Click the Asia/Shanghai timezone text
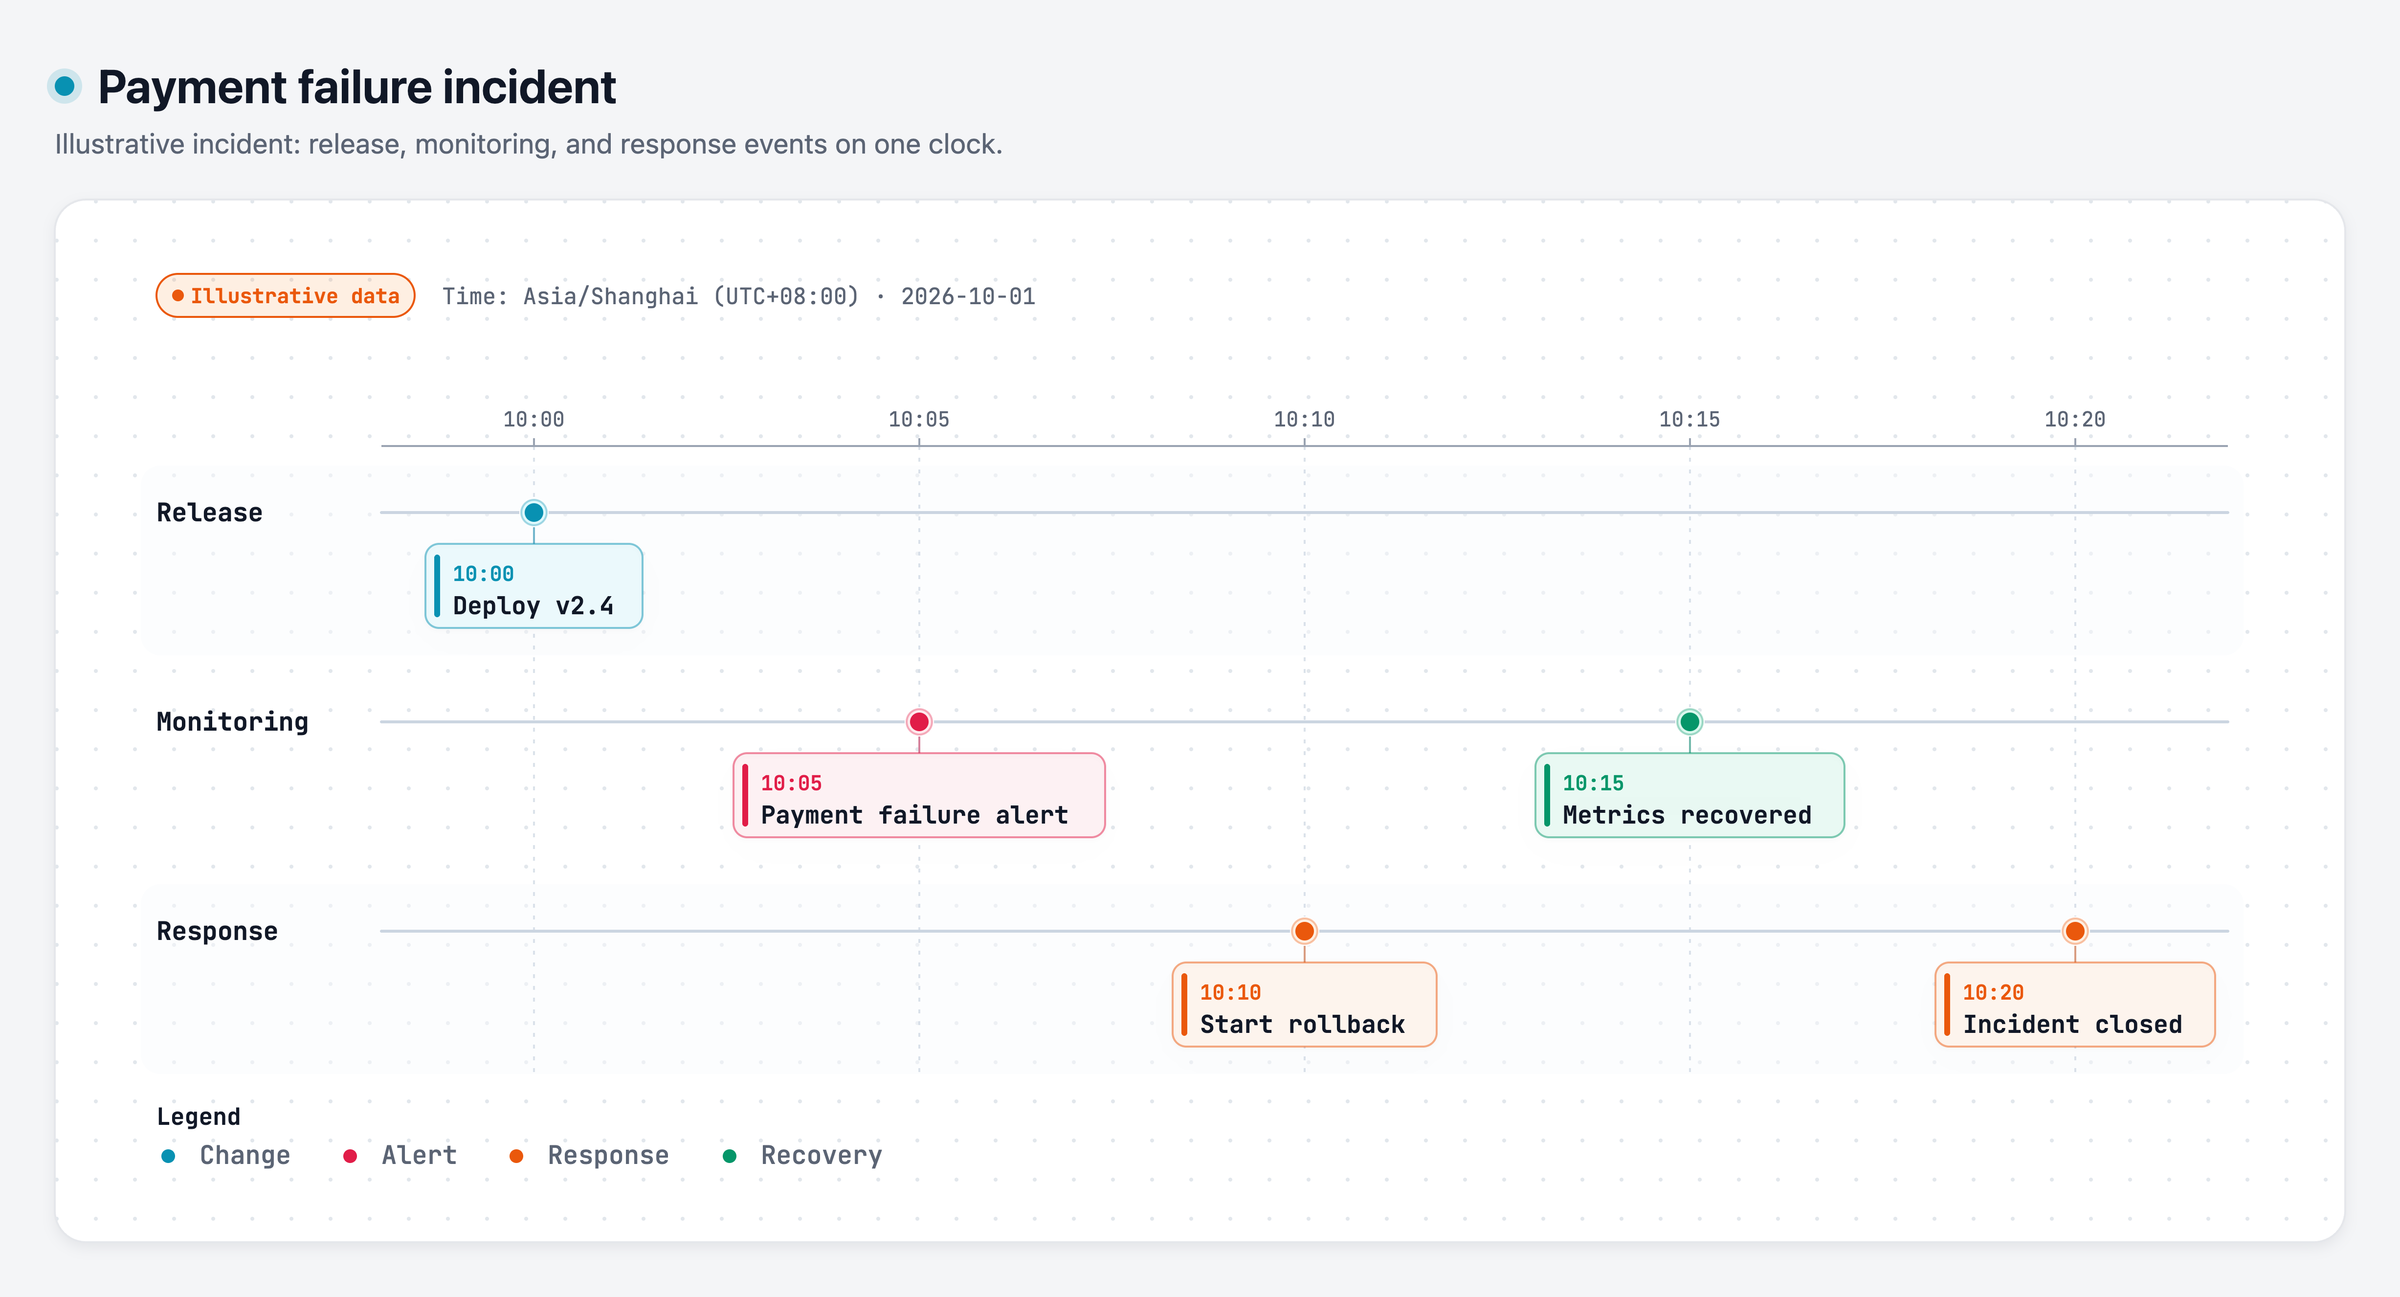 [x=739, y=297]
